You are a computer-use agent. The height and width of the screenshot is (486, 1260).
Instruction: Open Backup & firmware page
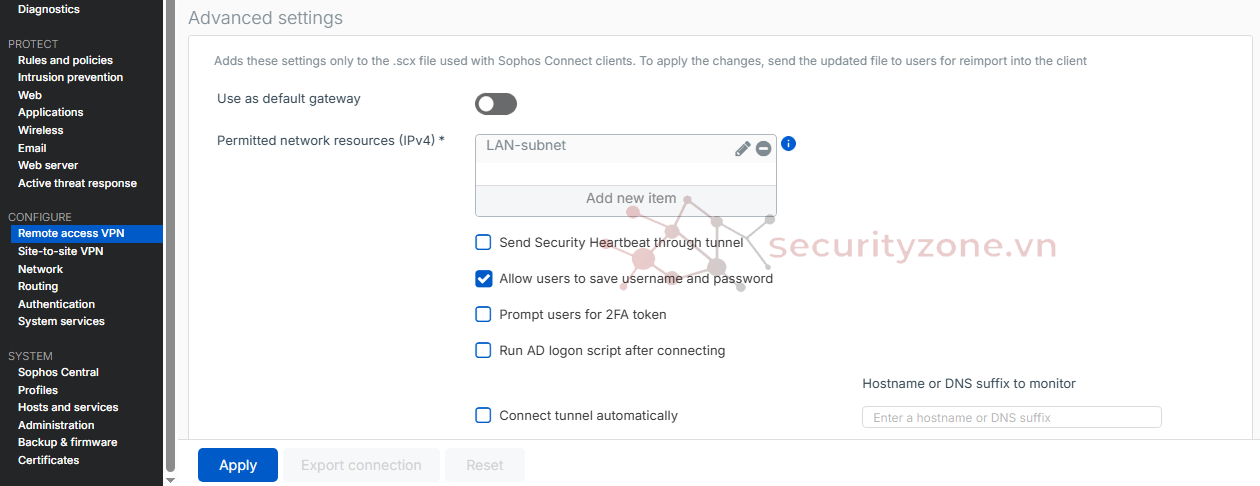point(67,443)
